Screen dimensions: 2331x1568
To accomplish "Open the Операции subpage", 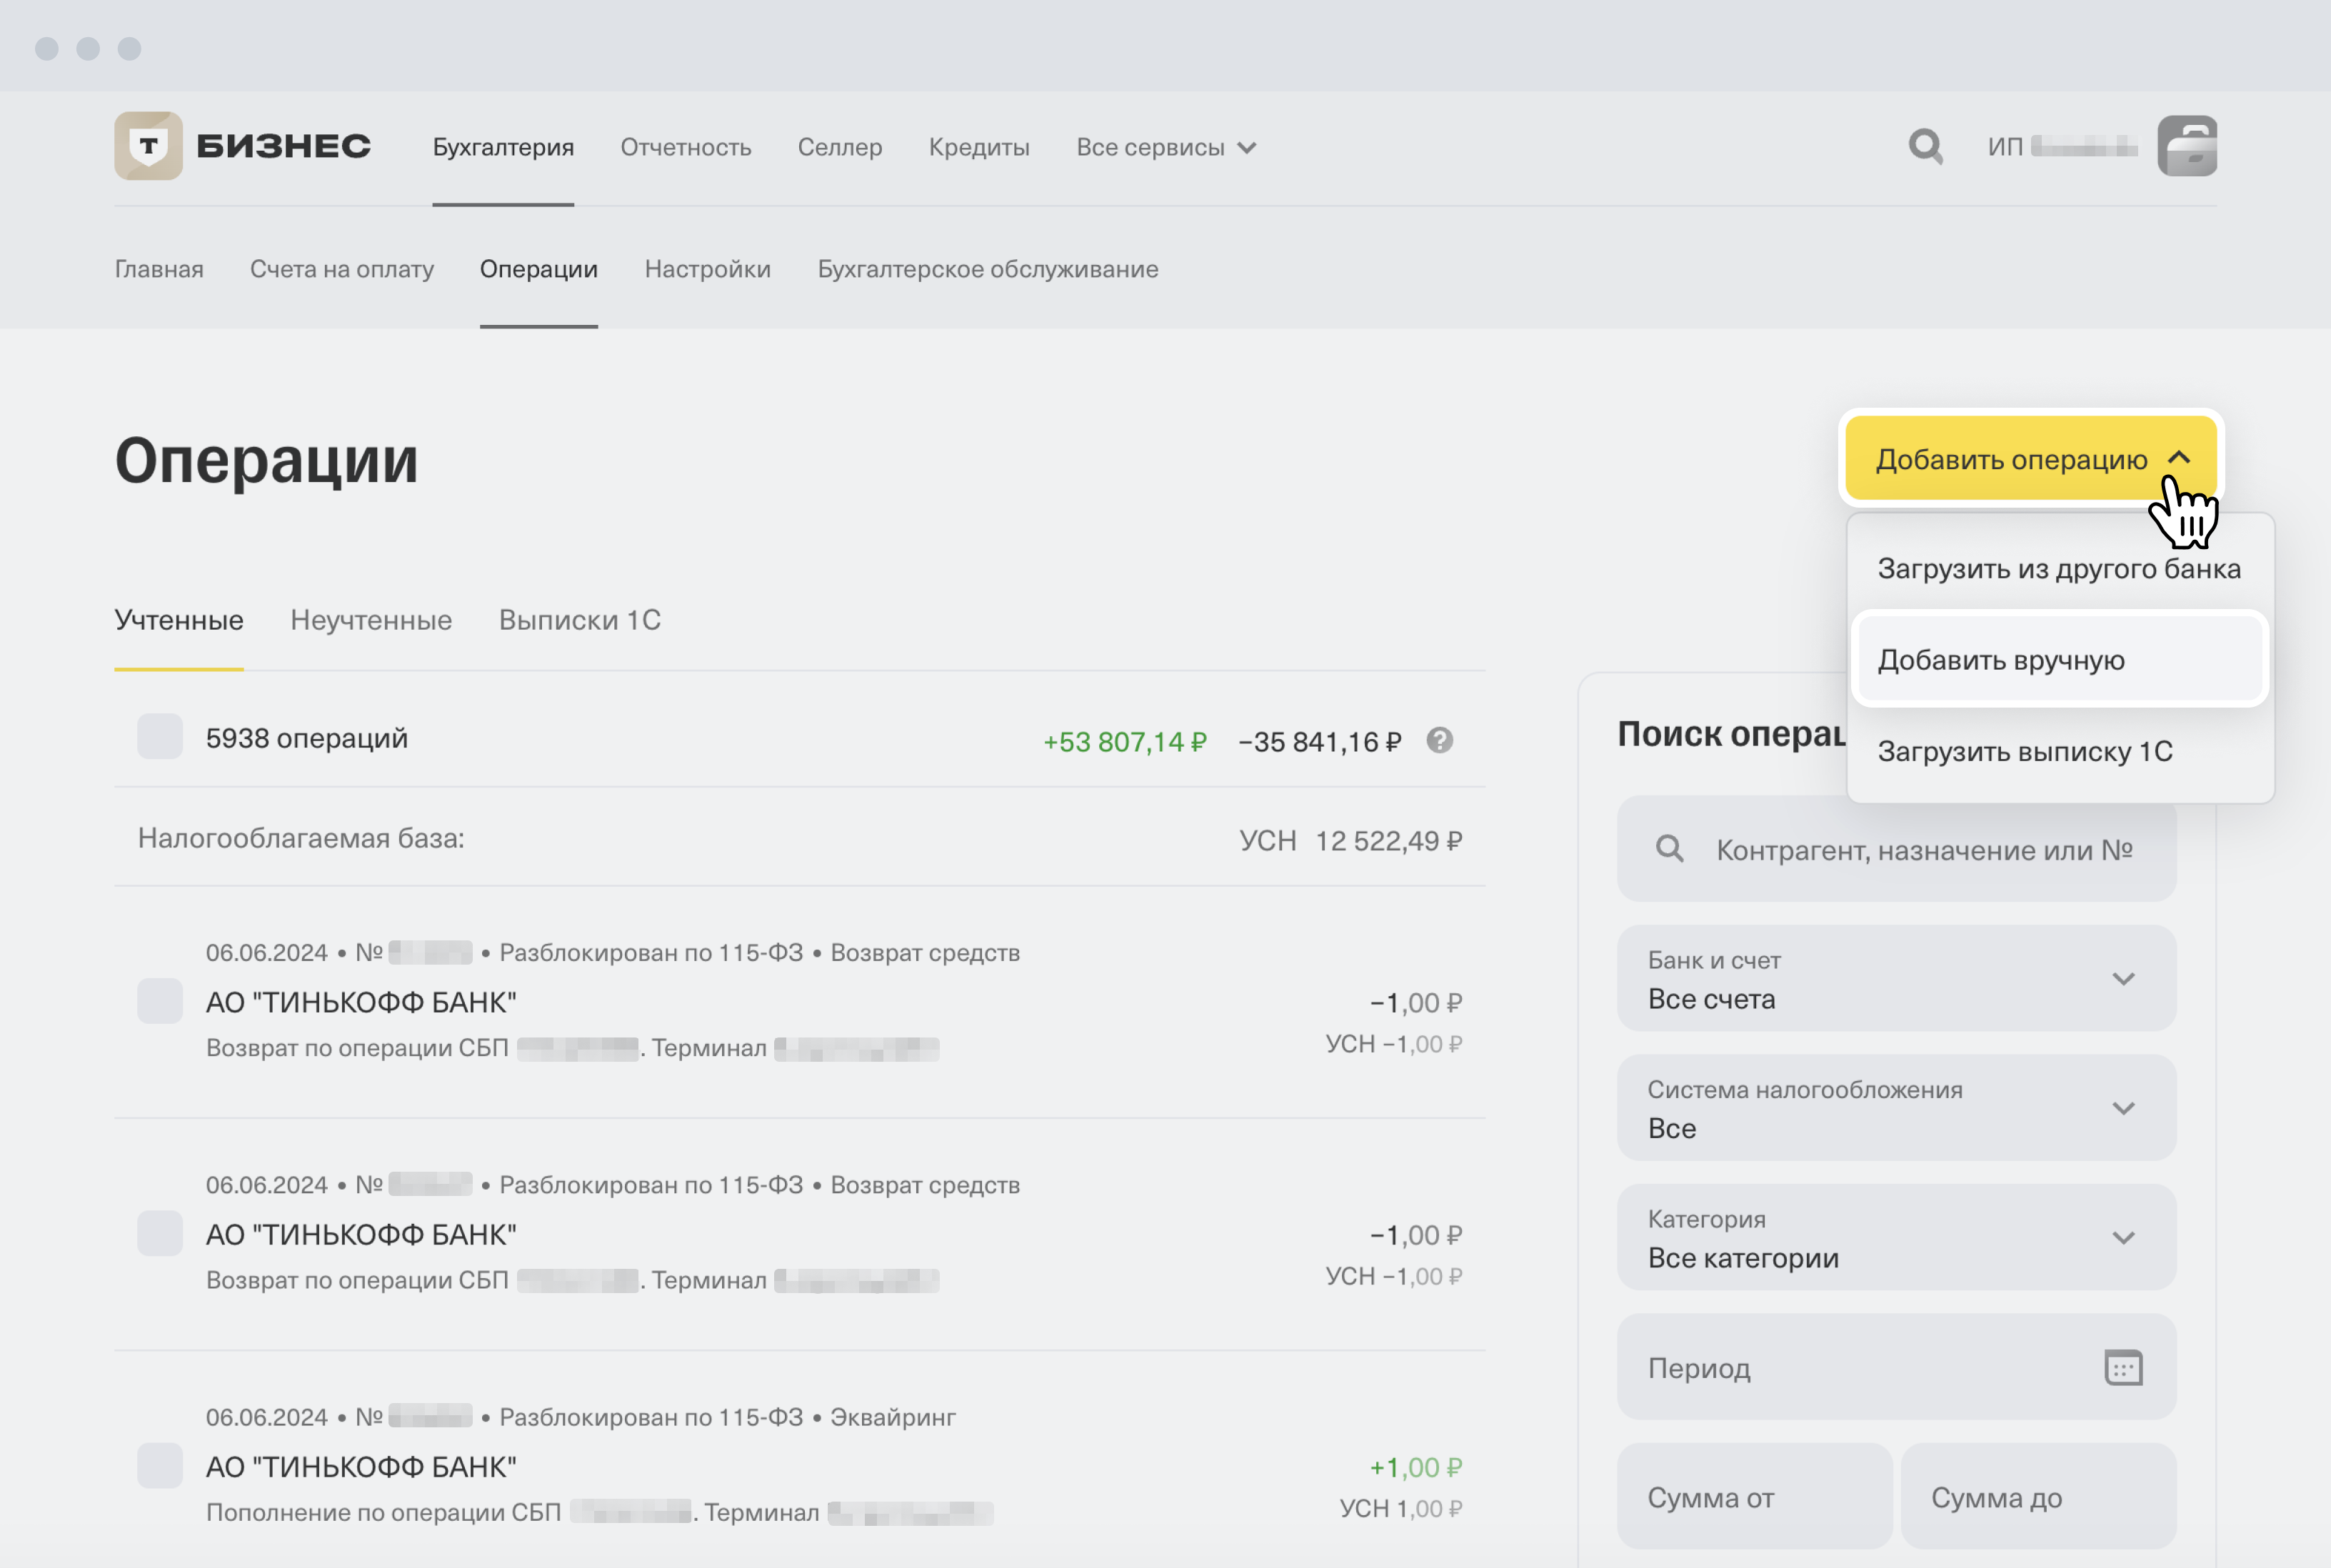I will click(x=539, y=269).
